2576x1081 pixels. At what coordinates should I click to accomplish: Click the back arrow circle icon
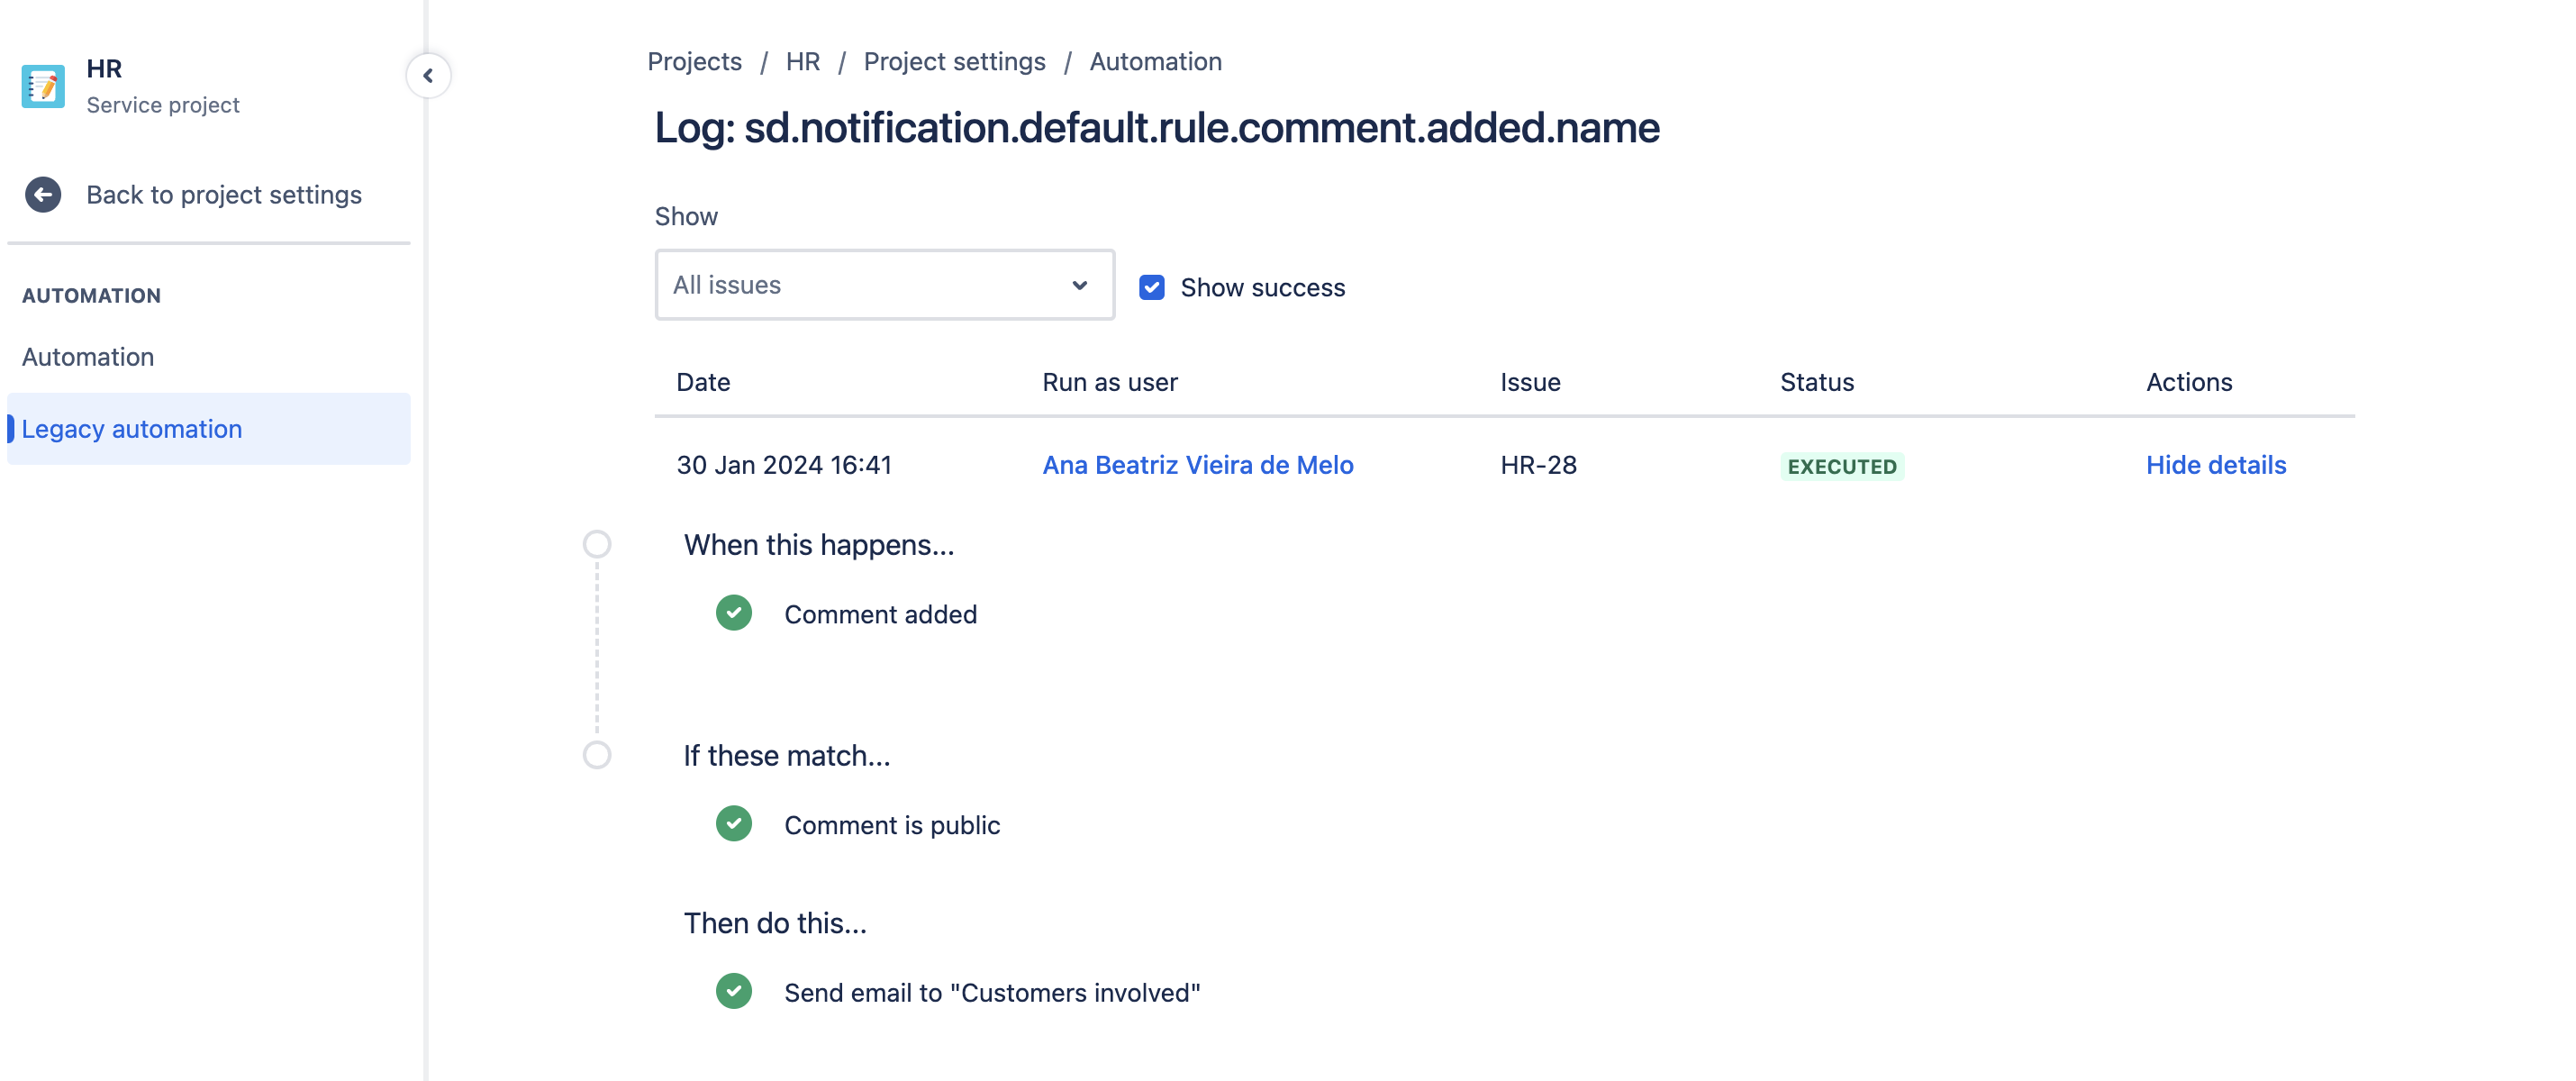pyautogui.click(x=43, y=194)
